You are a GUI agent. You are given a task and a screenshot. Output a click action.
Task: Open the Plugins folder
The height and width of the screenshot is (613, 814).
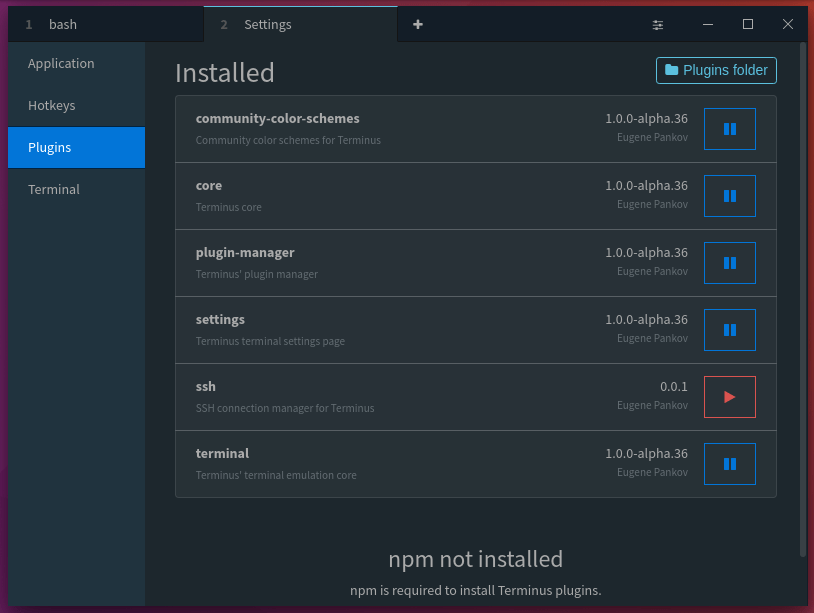coord(716,70)
